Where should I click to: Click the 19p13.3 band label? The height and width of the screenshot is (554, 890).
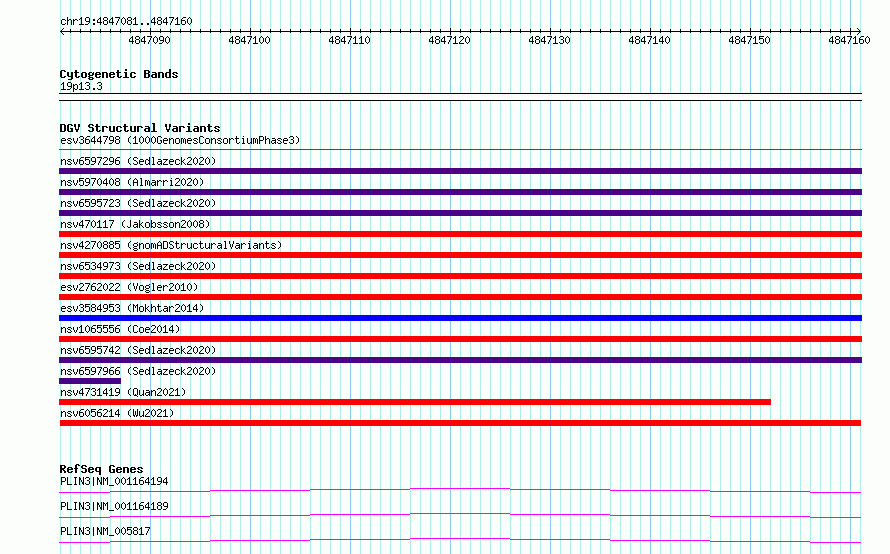81,86
